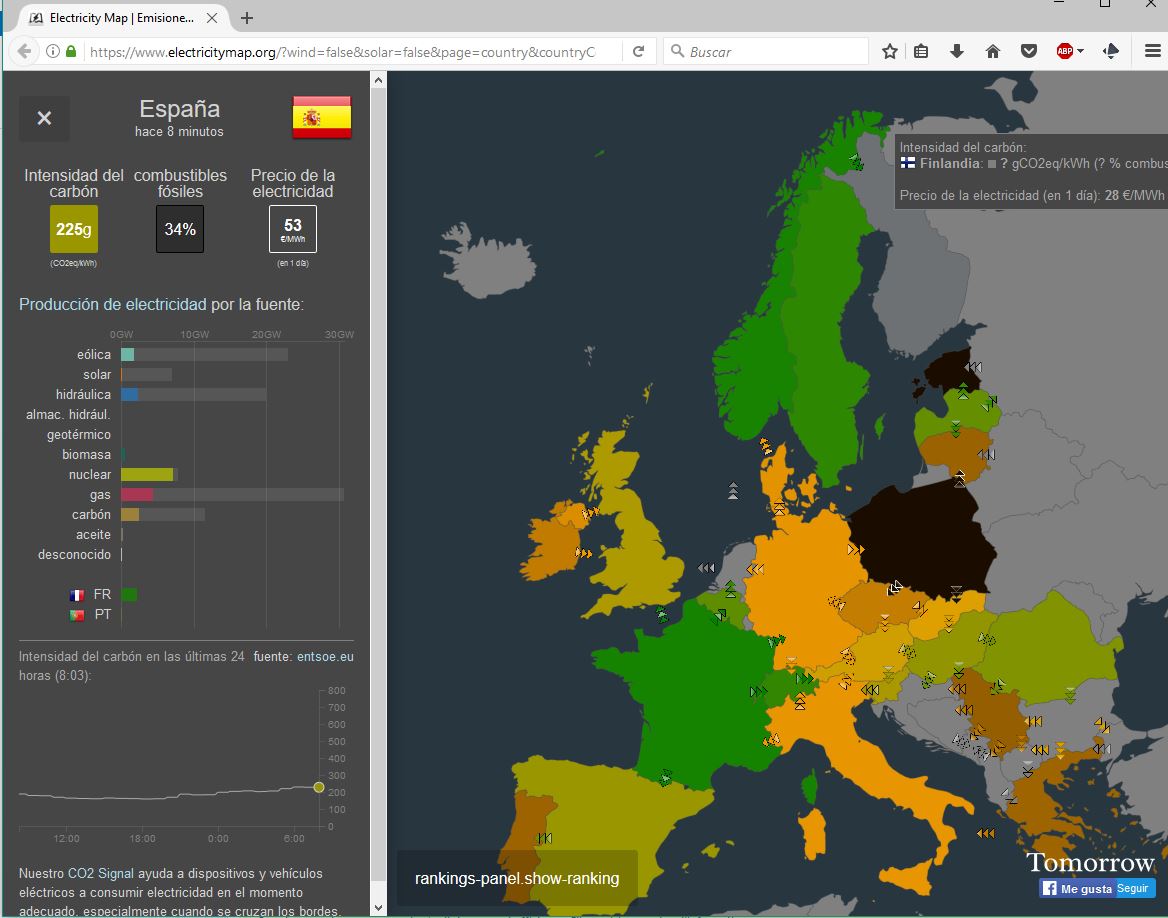This screenshot has width=1168, height=918.
Task: Reload the page with the refresh icon
Action: (x=638, y=52)
